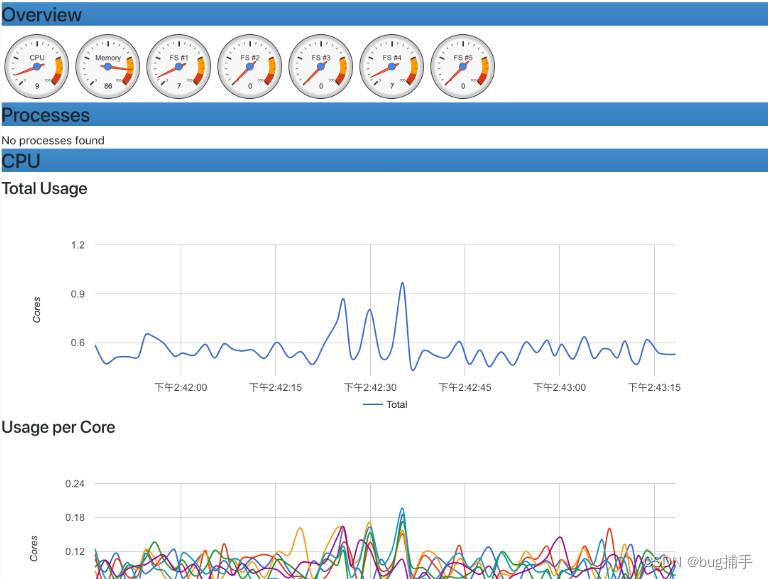Click the Overview section header
Image resolution: width=768 pixels, height=579 pixels.
pyautogui.click(x=384, y=14)
